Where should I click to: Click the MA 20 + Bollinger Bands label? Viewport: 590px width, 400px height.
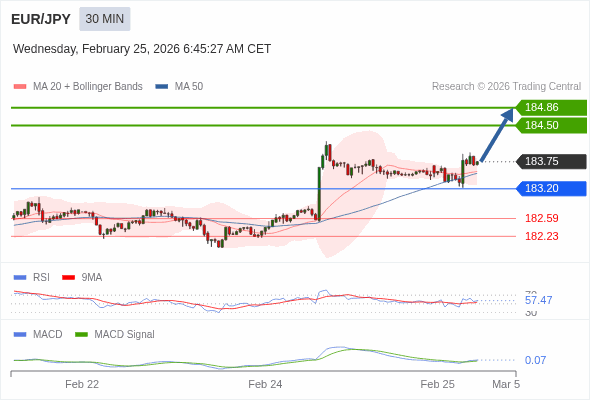(x=88, y=87)
